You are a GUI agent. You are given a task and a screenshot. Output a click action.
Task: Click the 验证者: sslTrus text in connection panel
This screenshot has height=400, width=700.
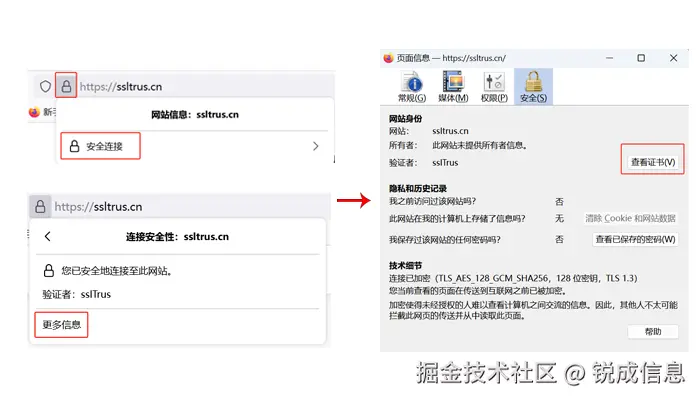[76, 294]
